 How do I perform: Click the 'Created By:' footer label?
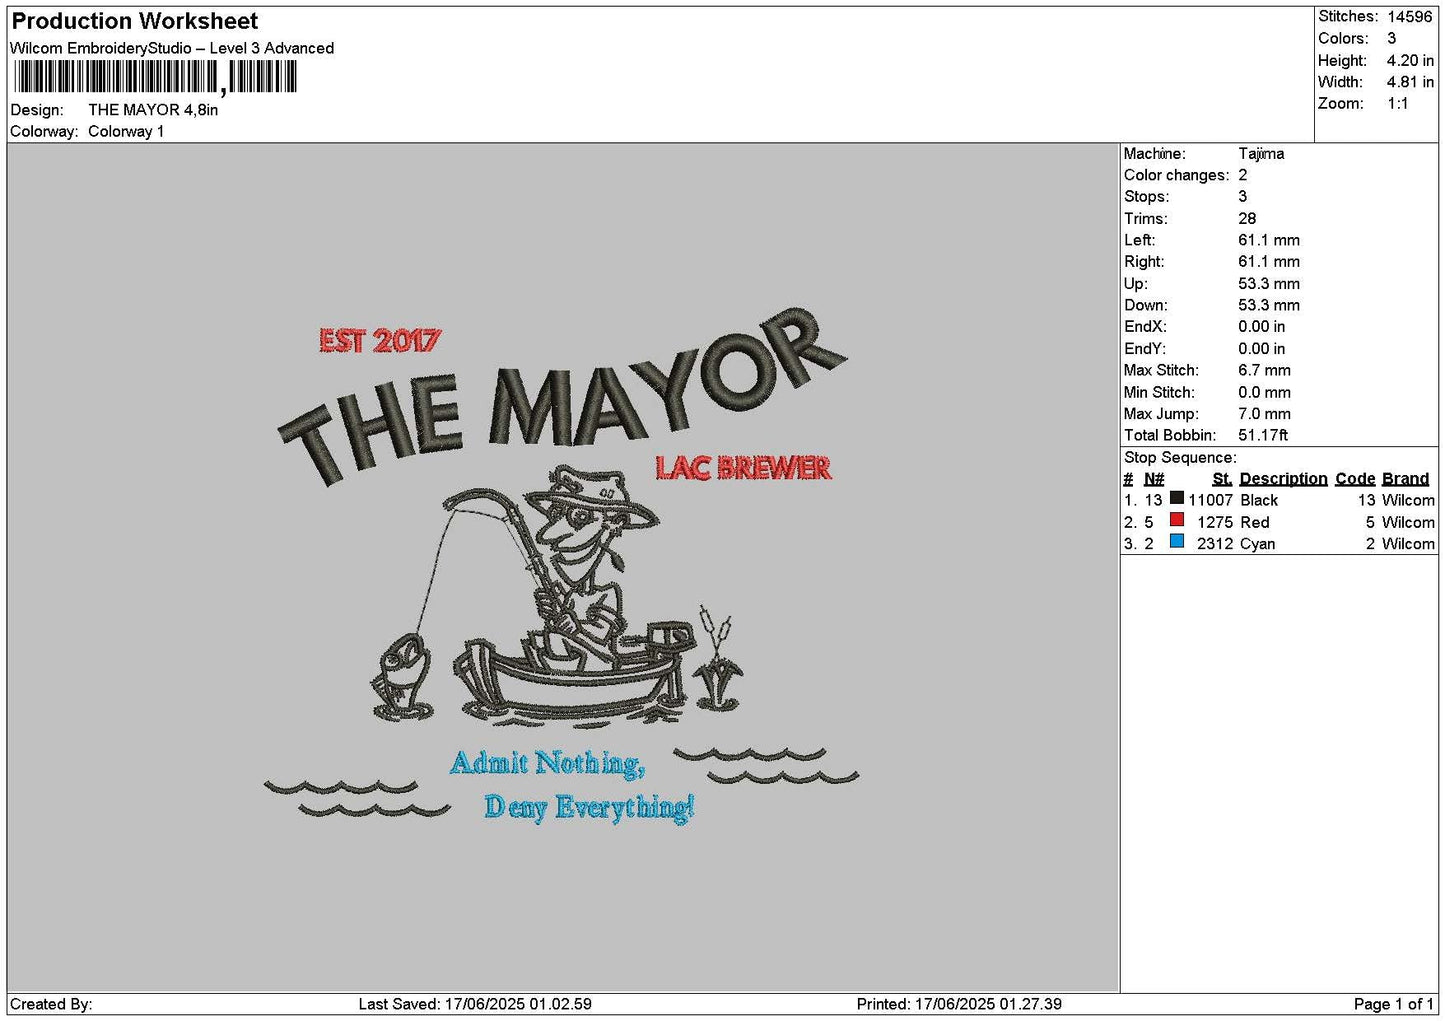(51, 1004)
